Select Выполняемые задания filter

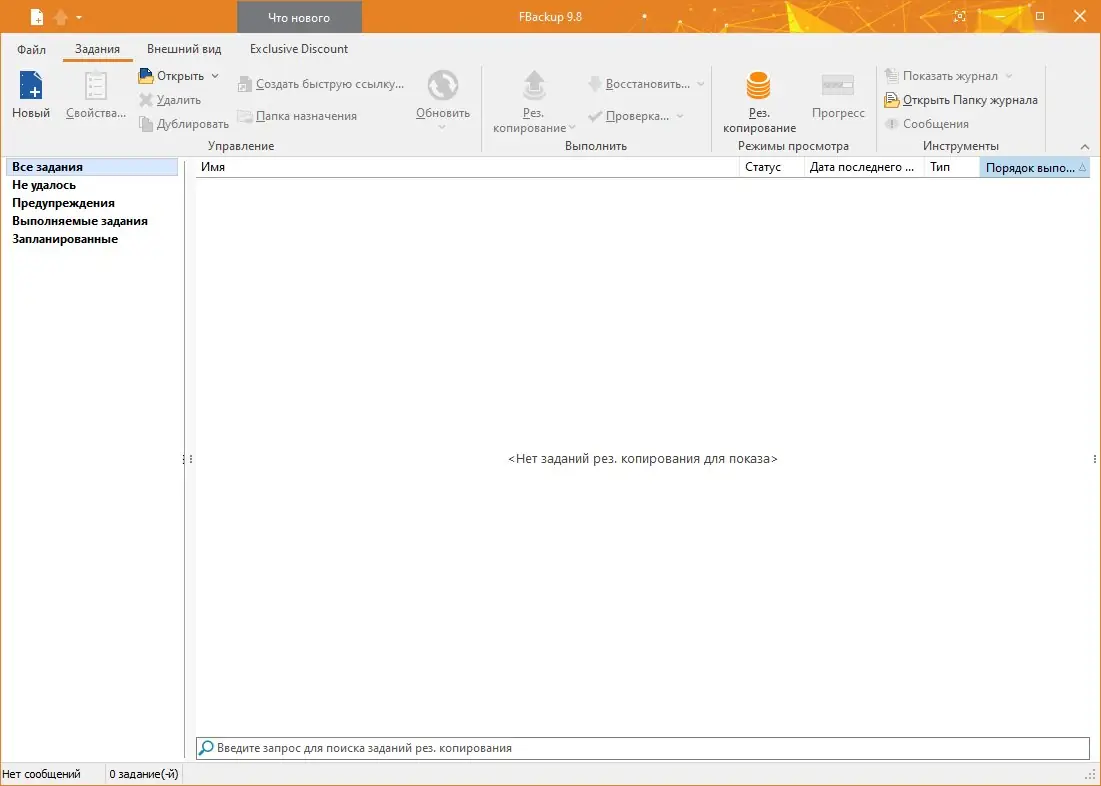79,221
